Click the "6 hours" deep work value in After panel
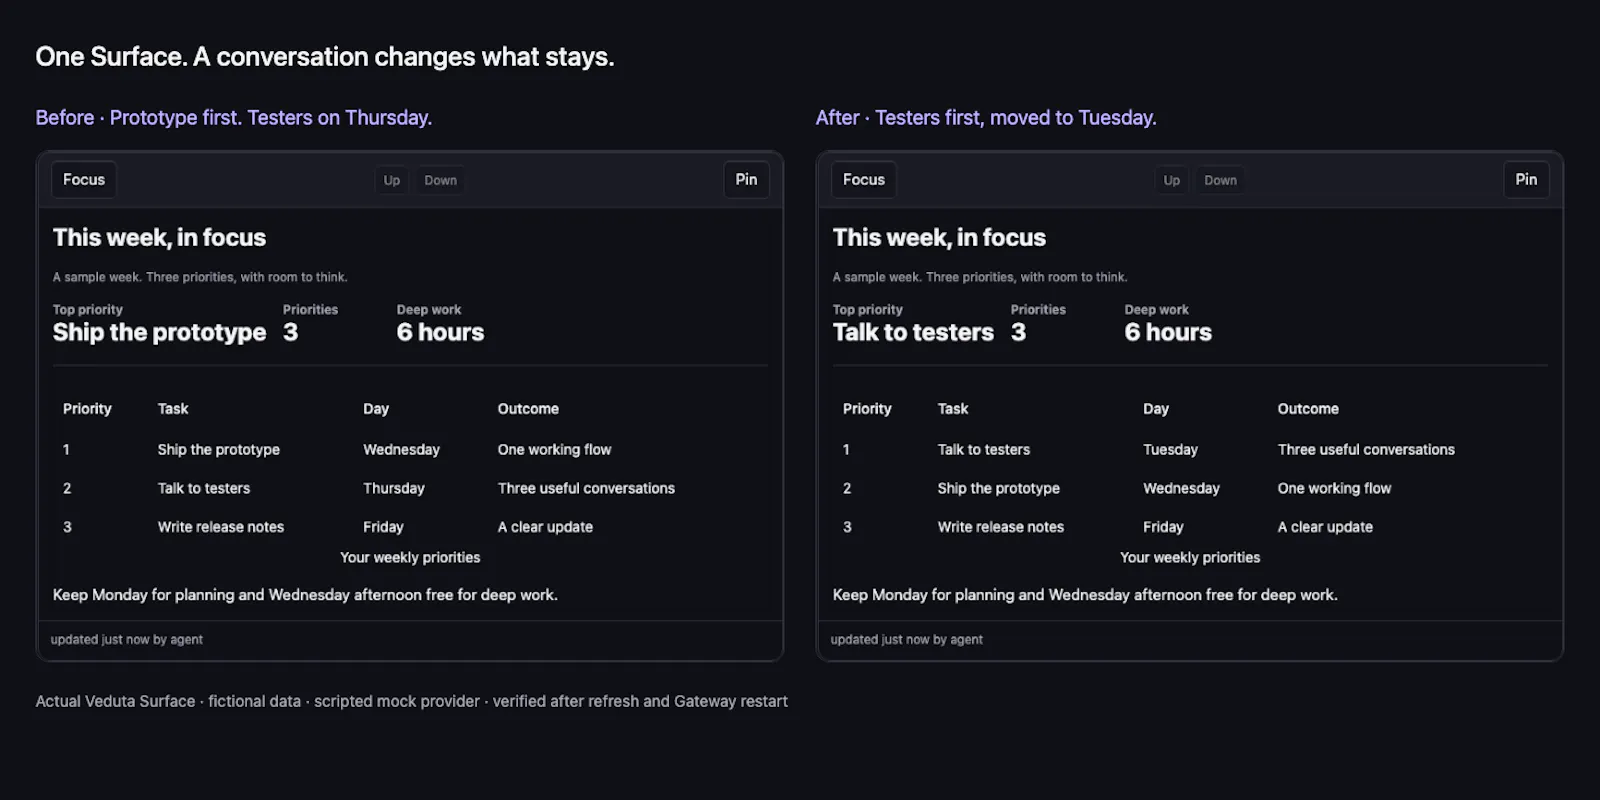 (1168, 333)
